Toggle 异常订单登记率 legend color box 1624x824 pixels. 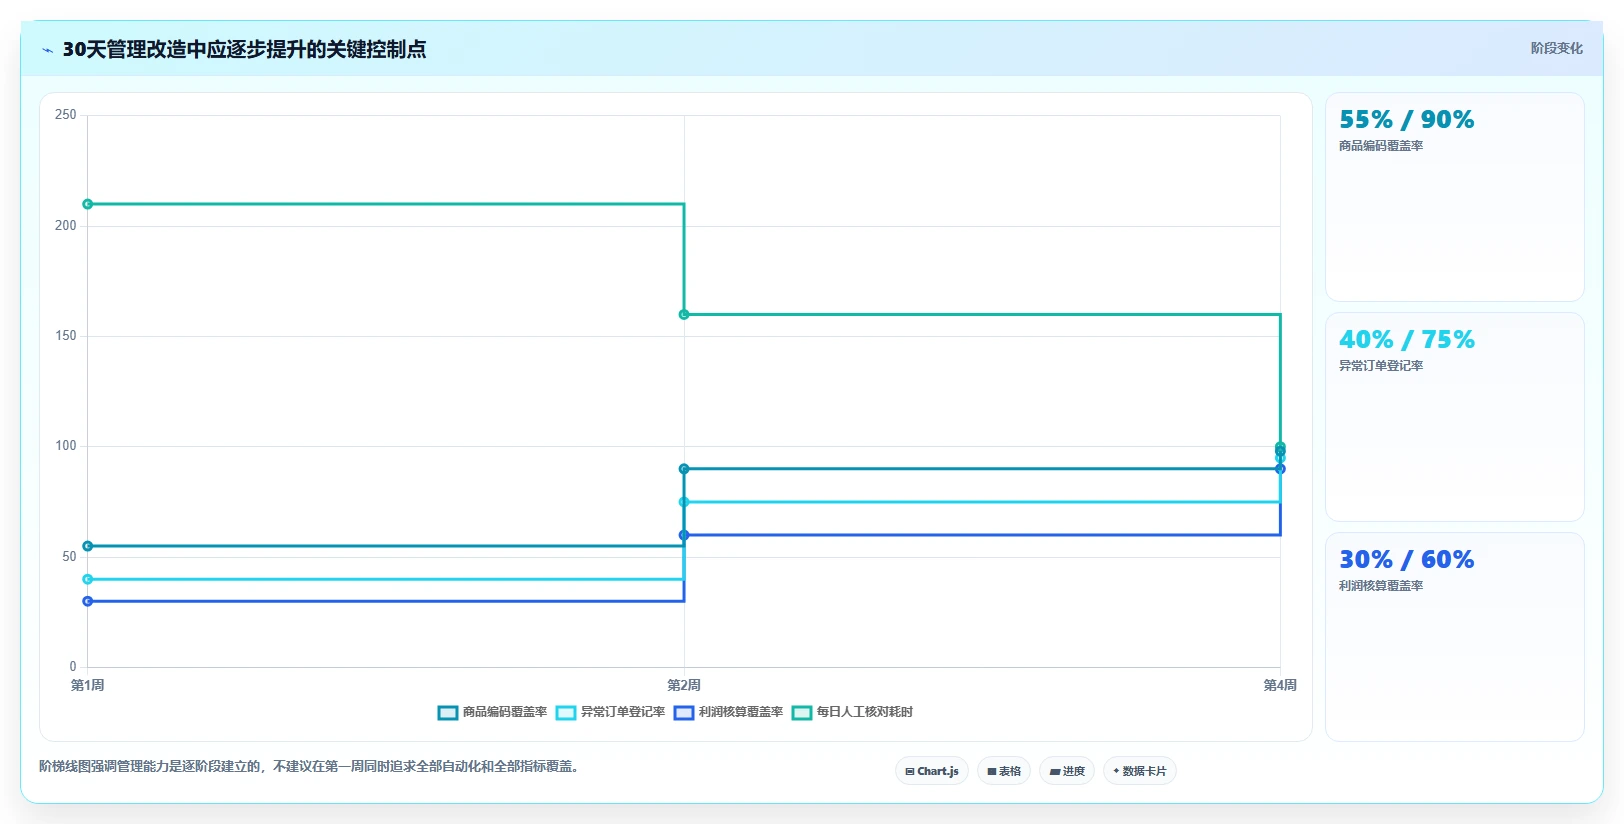[566, 713]
